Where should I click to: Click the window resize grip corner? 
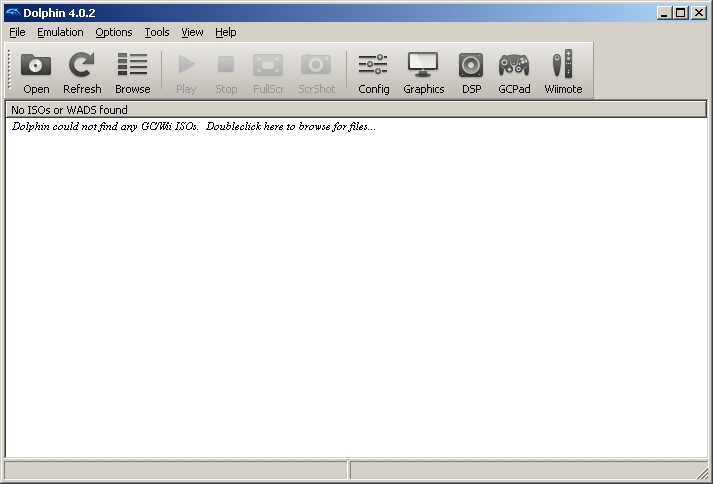703,473
